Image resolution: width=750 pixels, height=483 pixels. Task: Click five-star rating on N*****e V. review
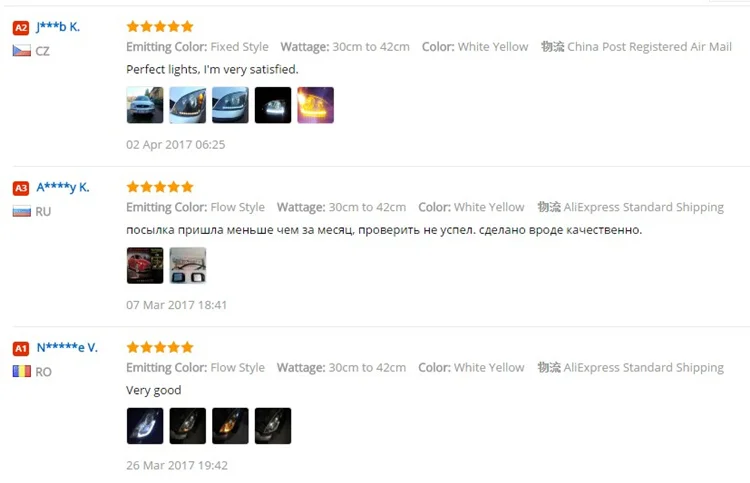[160, 347]
